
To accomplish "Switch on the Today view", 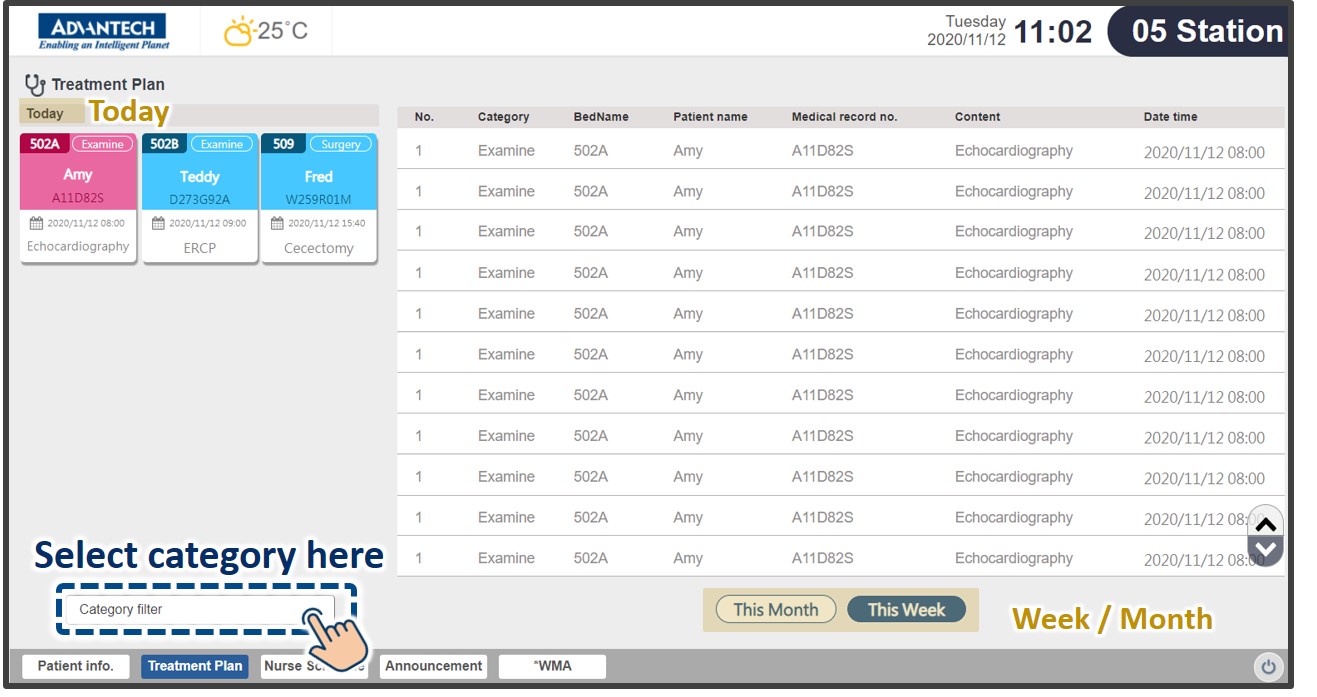I will [x=44, y=113].
